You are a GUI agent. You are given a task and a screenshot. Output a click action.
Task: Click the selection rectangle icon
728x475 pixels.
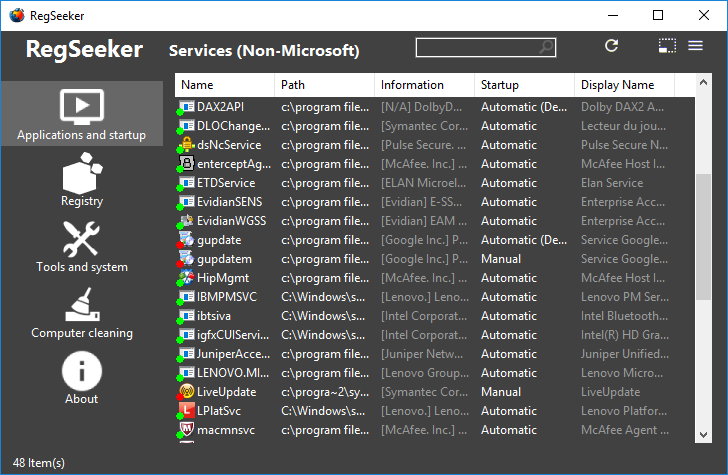tap(667, 46)
